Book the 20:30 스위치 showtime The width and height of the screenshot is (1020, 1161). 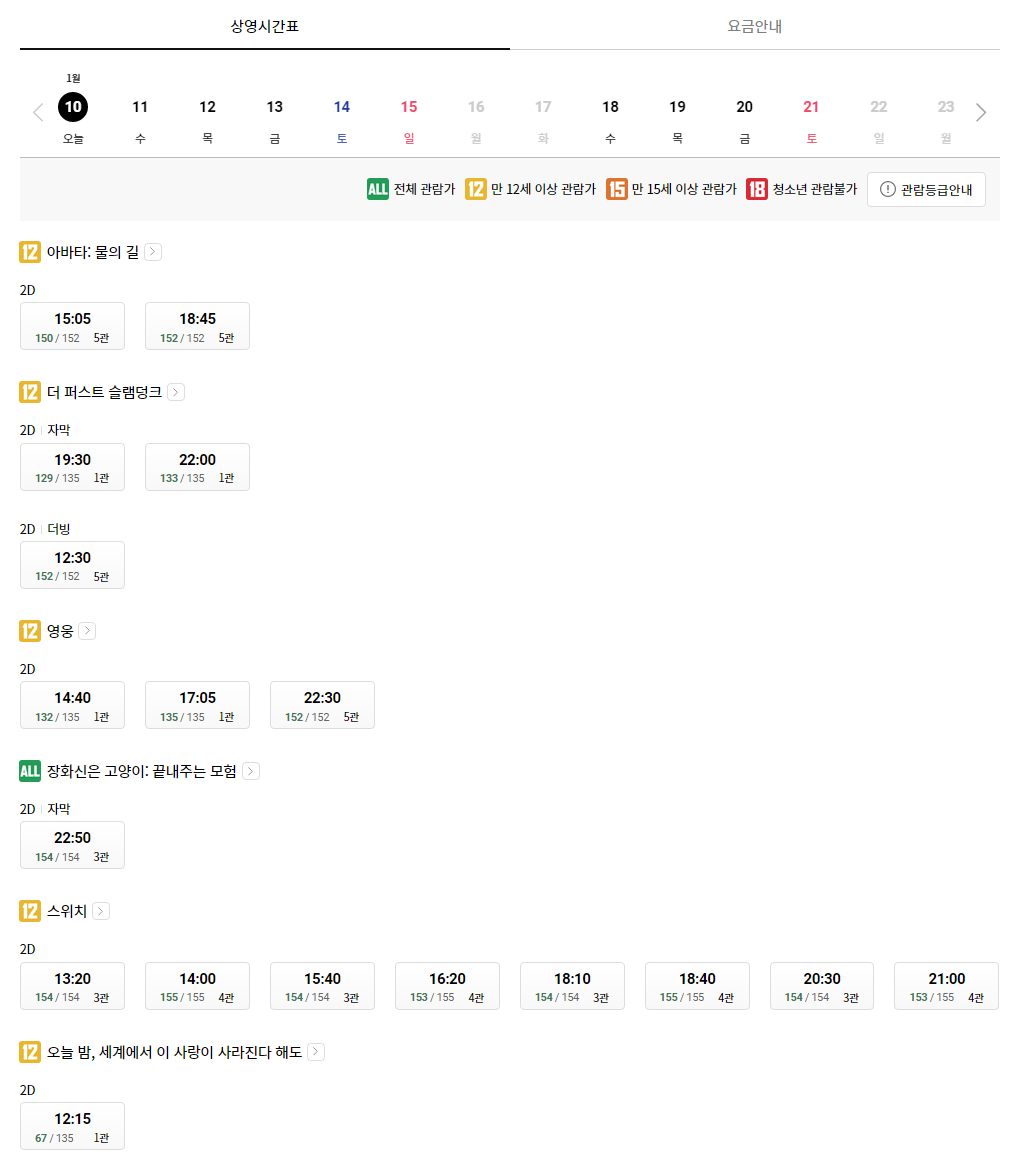(x=822, y=986)
